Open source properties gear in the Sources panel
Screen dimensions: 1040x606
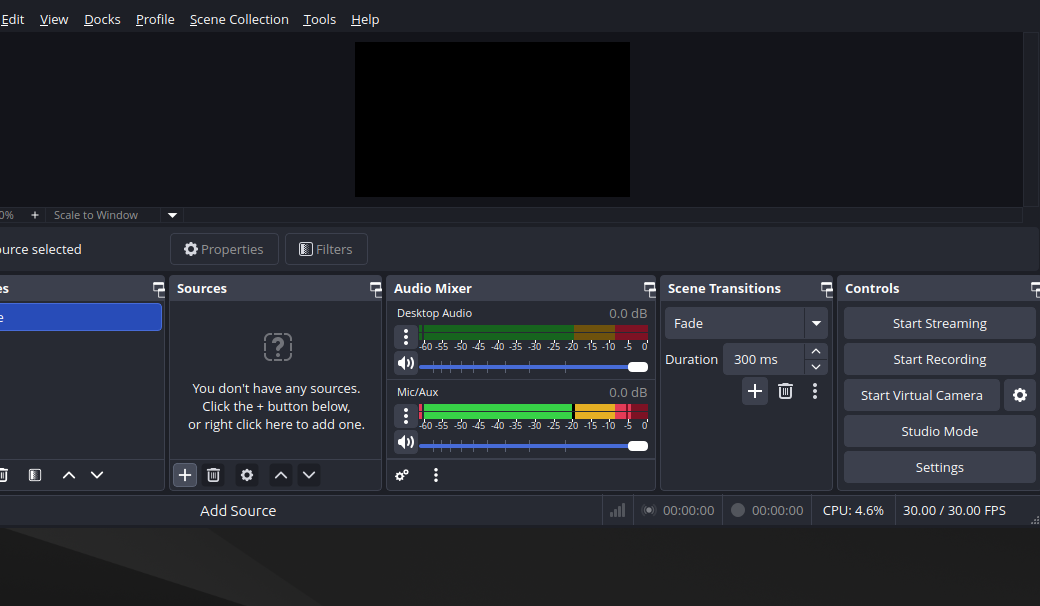pyautogui.click(x=247, y=475)
